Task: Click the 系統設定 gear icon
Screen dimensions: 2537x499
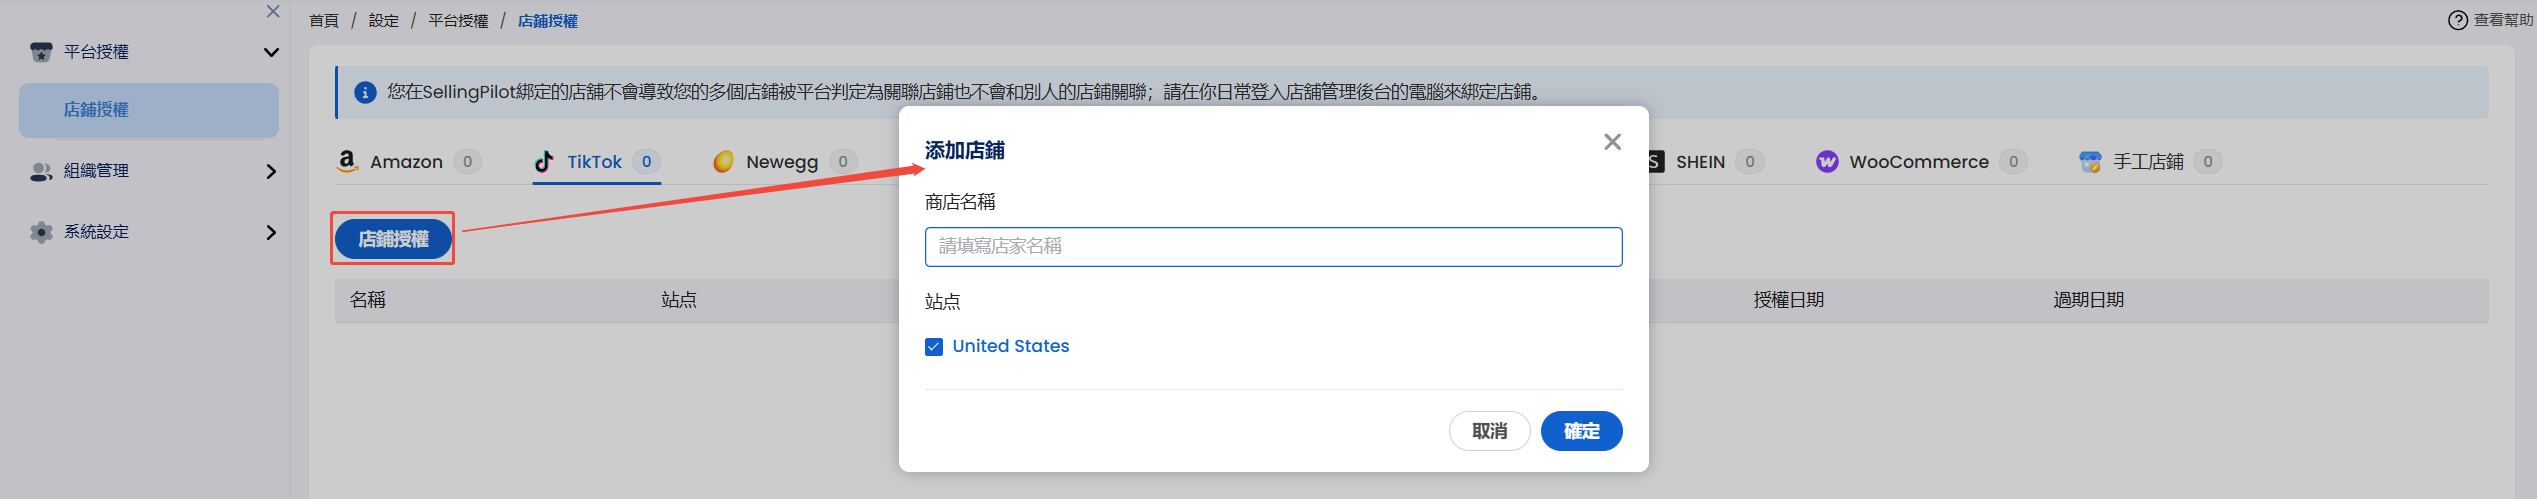Action: 41,232
